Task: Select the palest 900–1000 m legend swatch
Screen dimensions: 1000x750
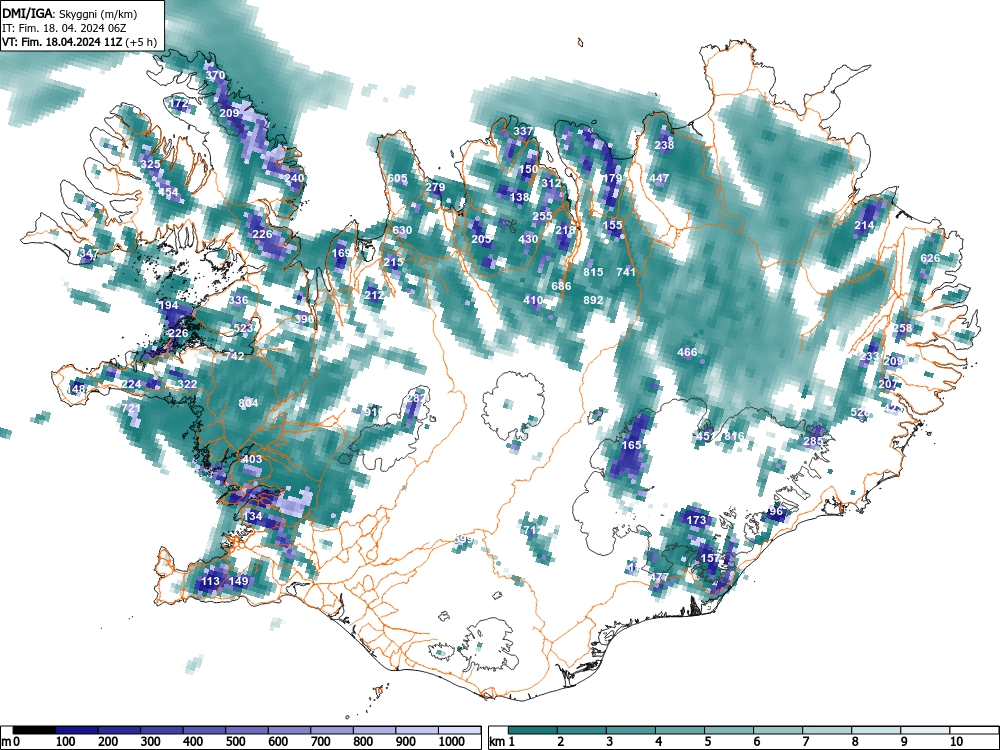Action: (x=417, y=730)
